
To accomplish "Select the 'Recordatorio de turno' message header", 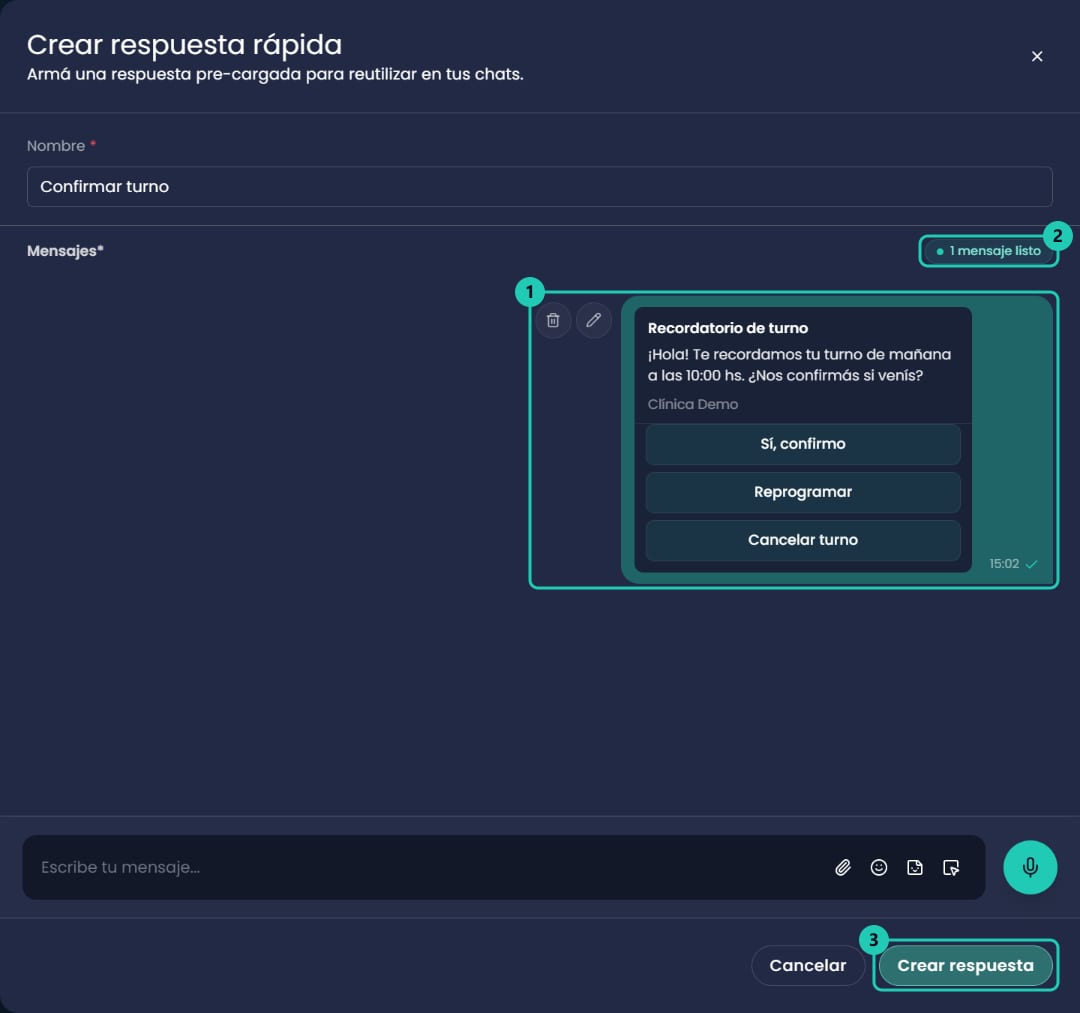I will coord(728,328).
